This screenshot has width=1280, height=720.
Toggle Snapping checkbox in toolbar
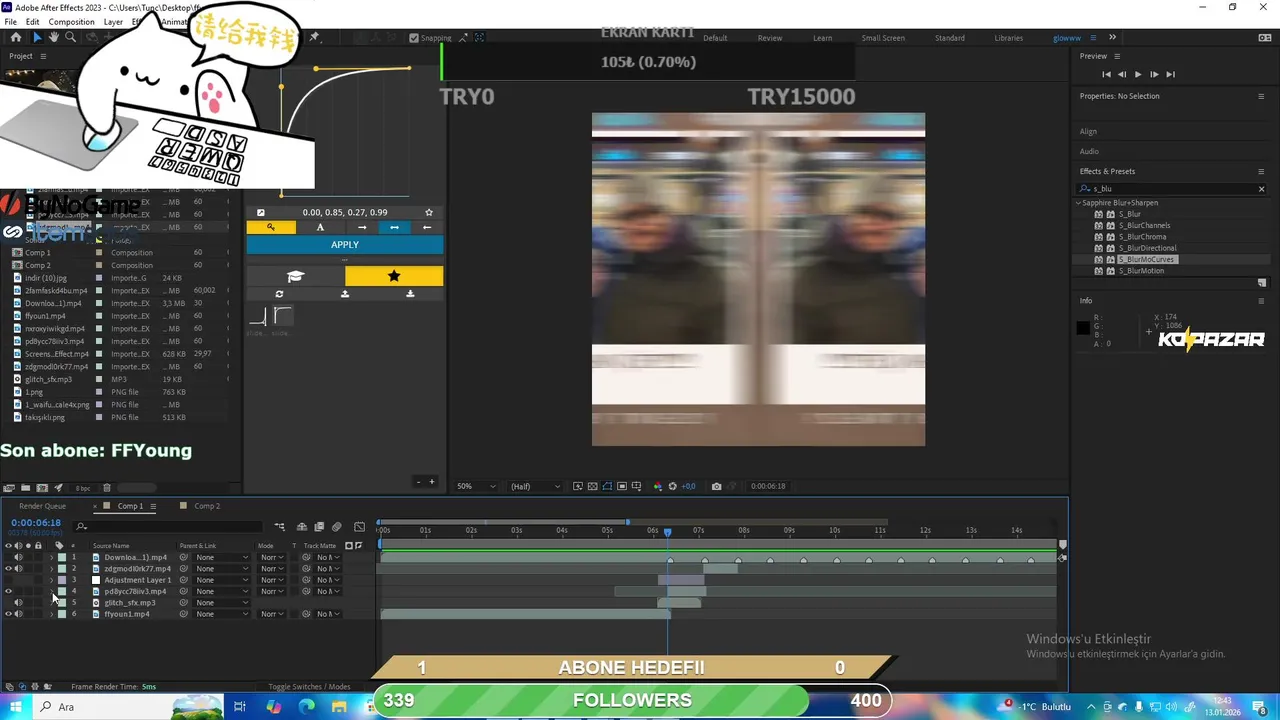pos(414,38)
